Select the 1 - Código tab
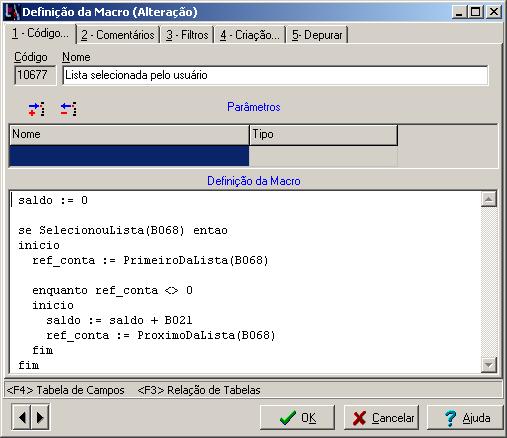Viewport: 507px width, 438px height. 40,34
